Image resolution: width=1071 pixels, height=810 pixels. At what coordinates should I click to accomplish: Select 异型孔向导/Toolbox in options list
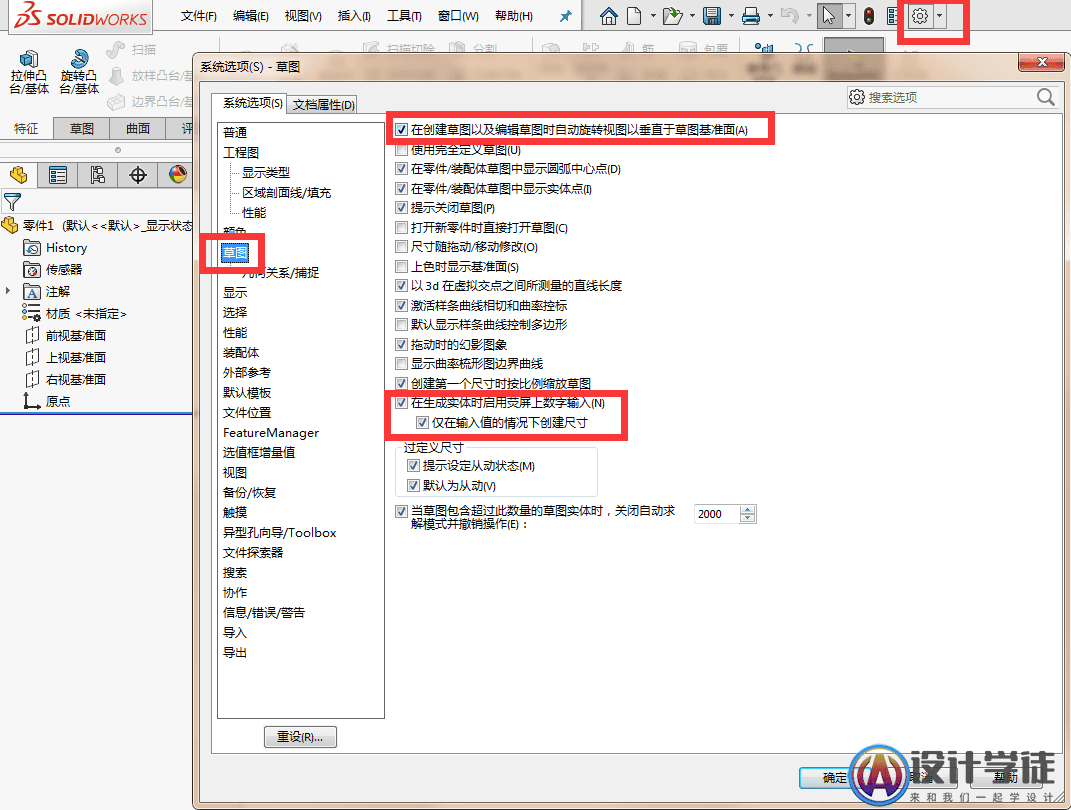tap(279, 533)
